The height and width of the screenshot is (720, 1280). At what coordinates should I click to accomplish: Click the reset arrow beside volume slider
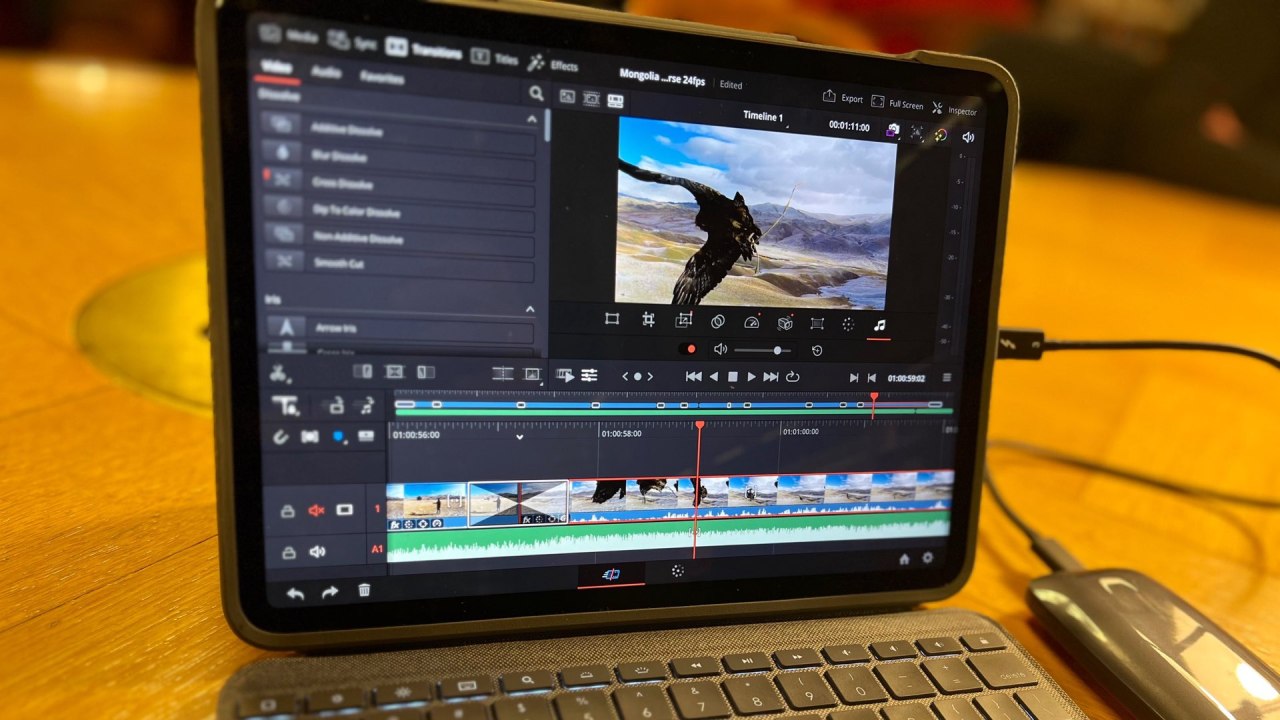(816, 351)
